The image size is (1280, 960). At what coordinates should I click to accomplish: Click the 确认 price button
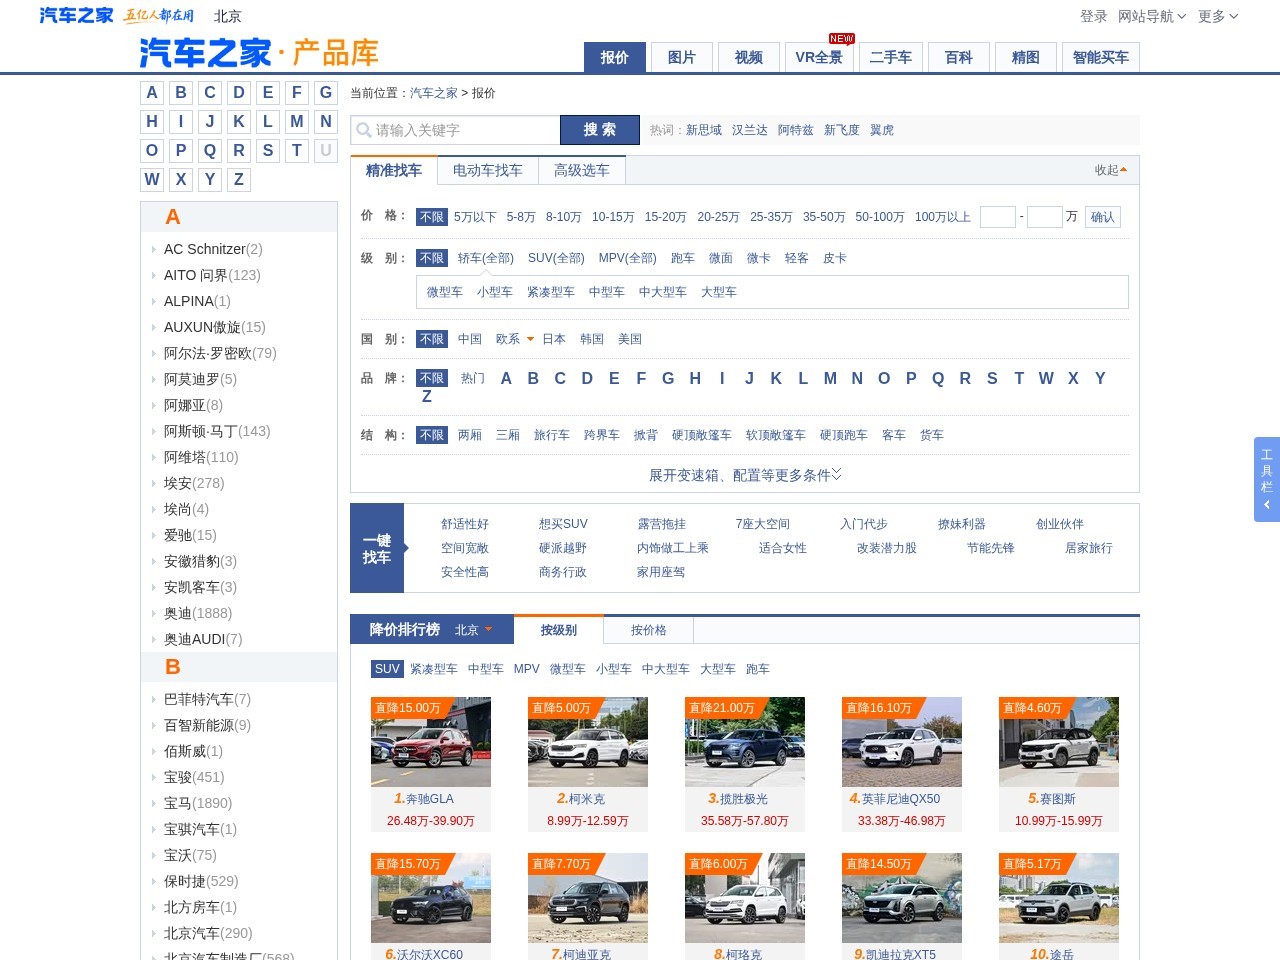(x=1103, y=217)
